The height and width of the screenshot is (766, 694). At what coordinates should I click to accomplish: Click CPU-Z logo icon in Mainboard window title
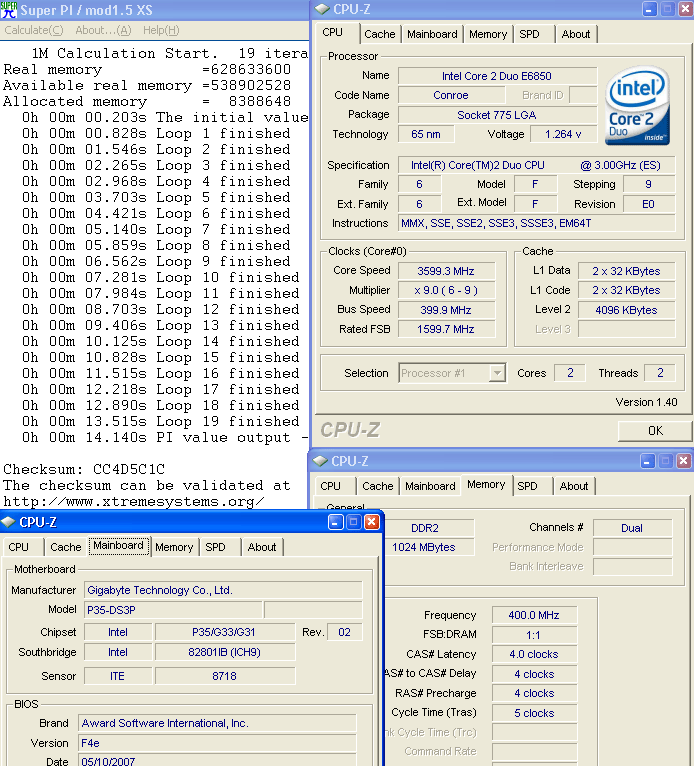pos(8,522)
